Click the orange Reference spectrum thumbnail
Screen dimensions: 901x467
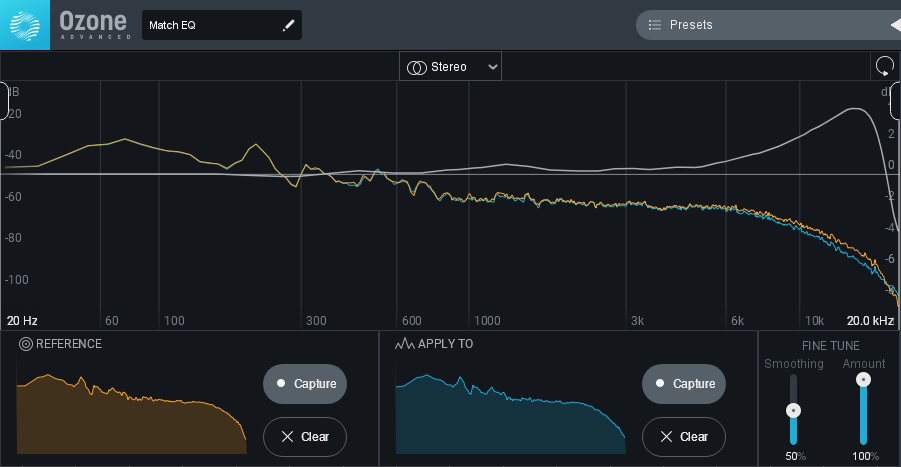[x=132, y=414]
